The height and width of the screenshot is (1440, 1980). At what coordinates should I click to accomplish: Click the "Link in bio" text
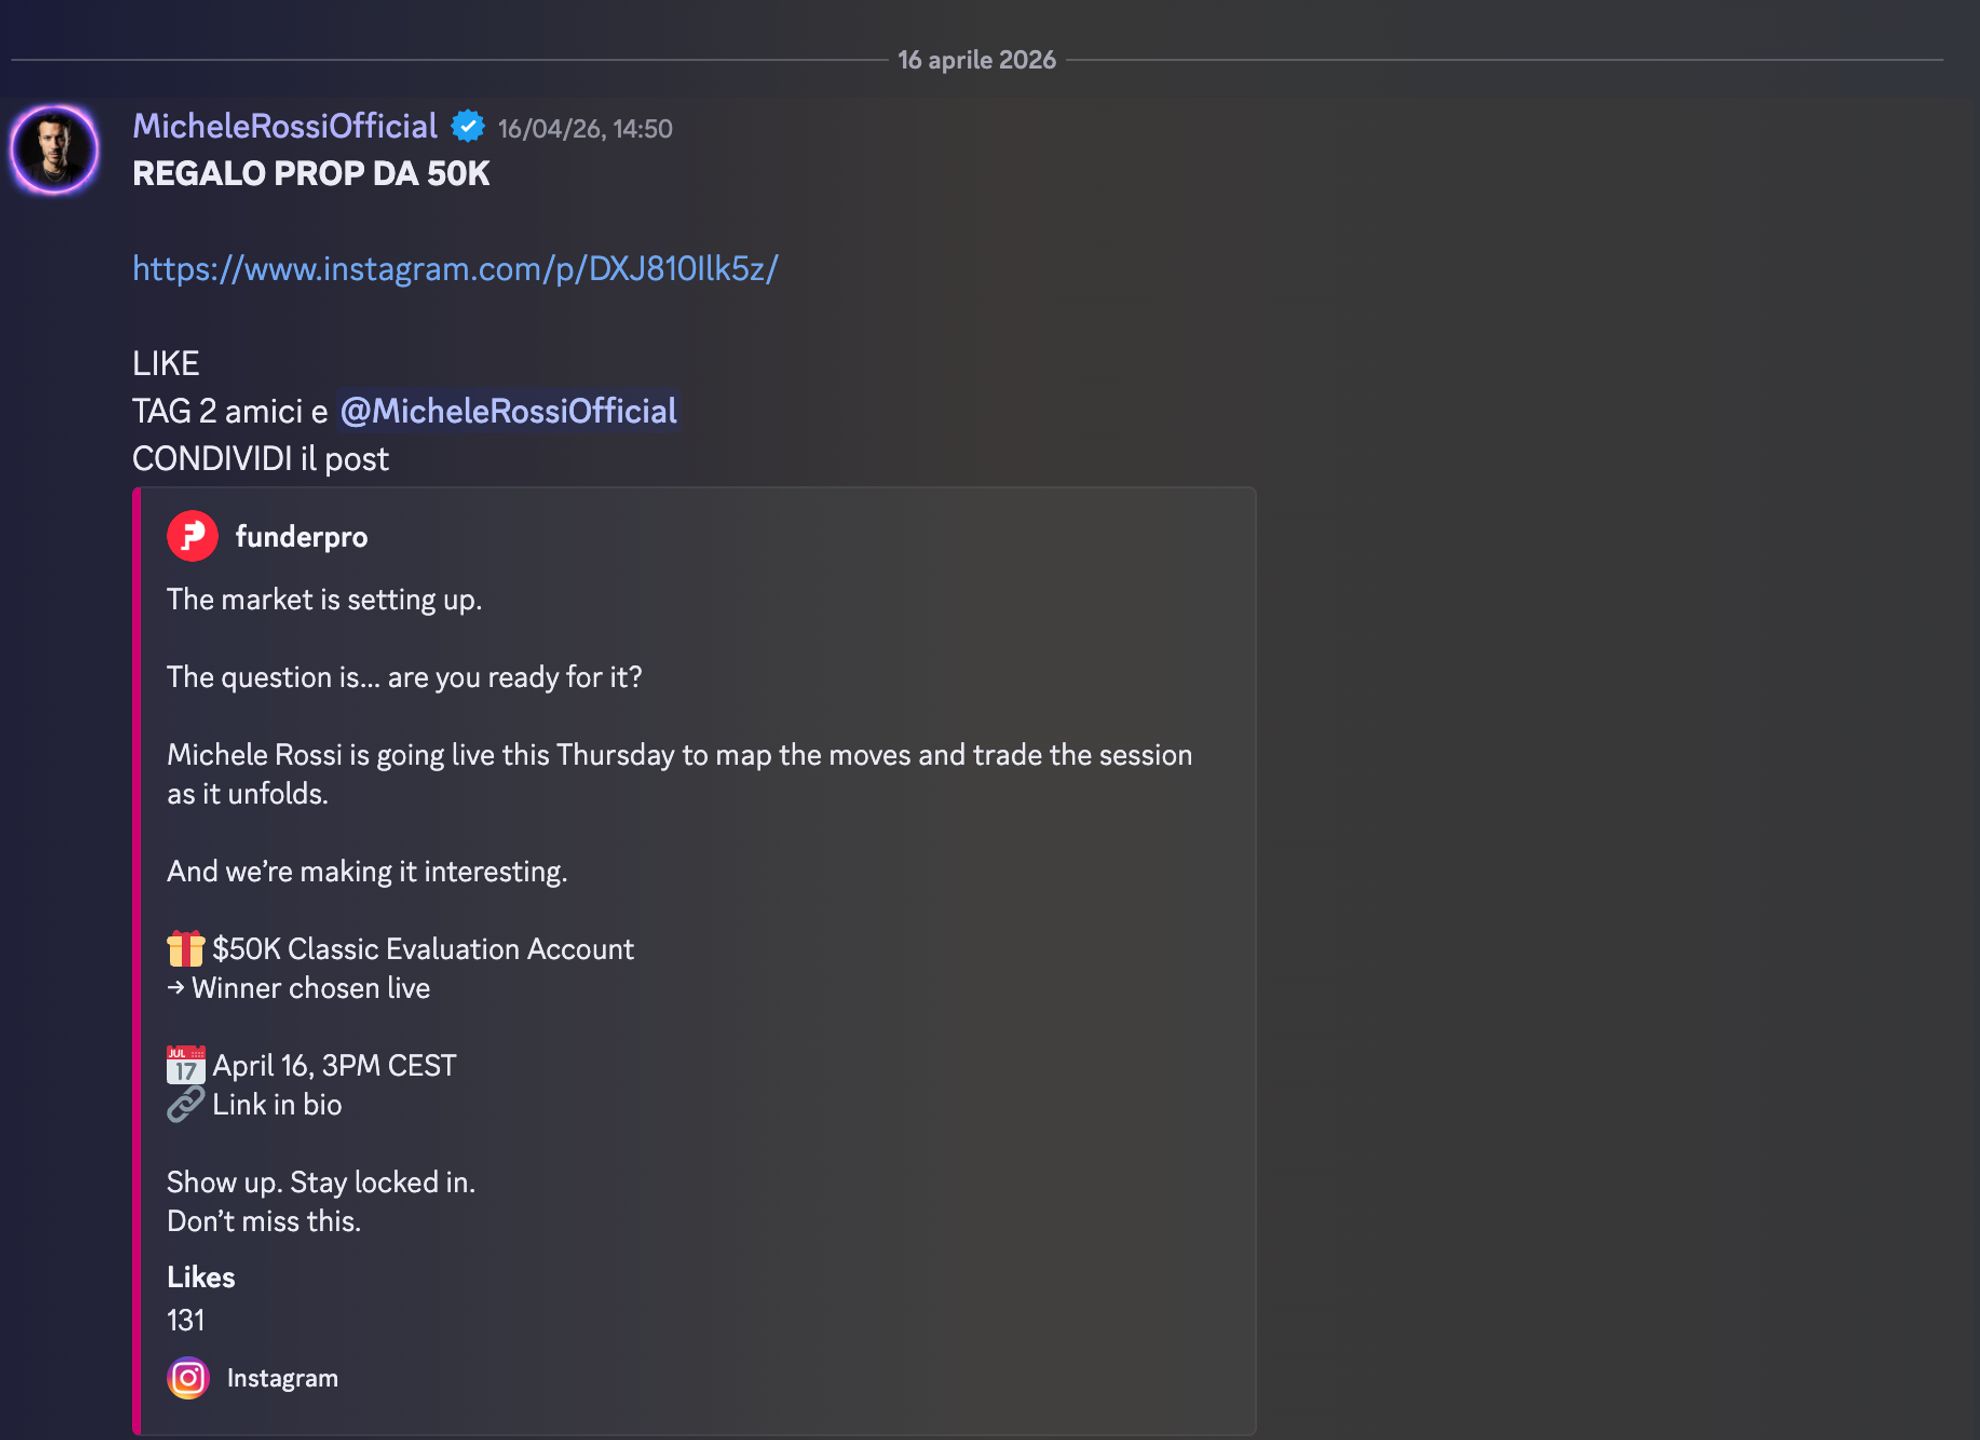point(277,1105)
